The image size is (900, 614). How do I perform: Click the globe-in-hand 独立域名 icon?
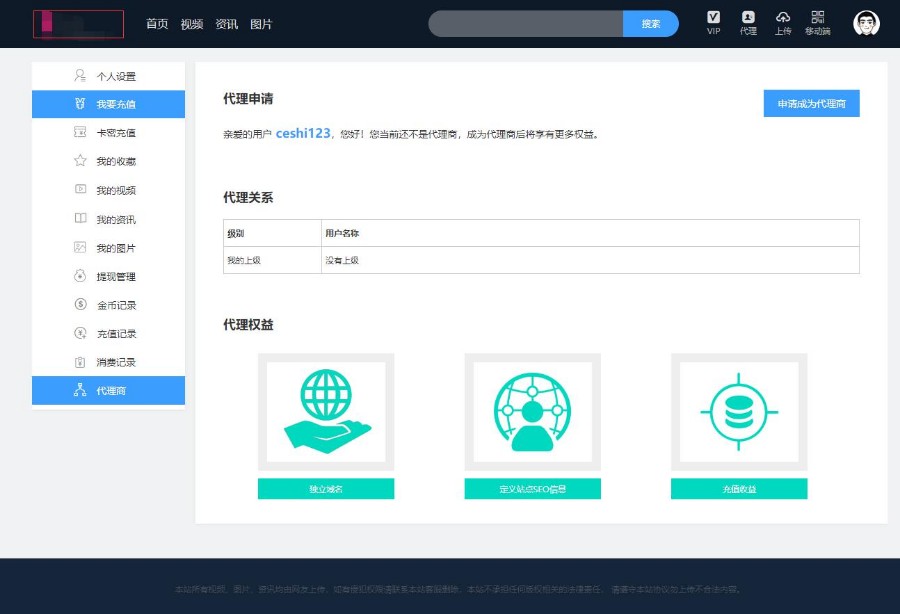(x=326, y=411)
